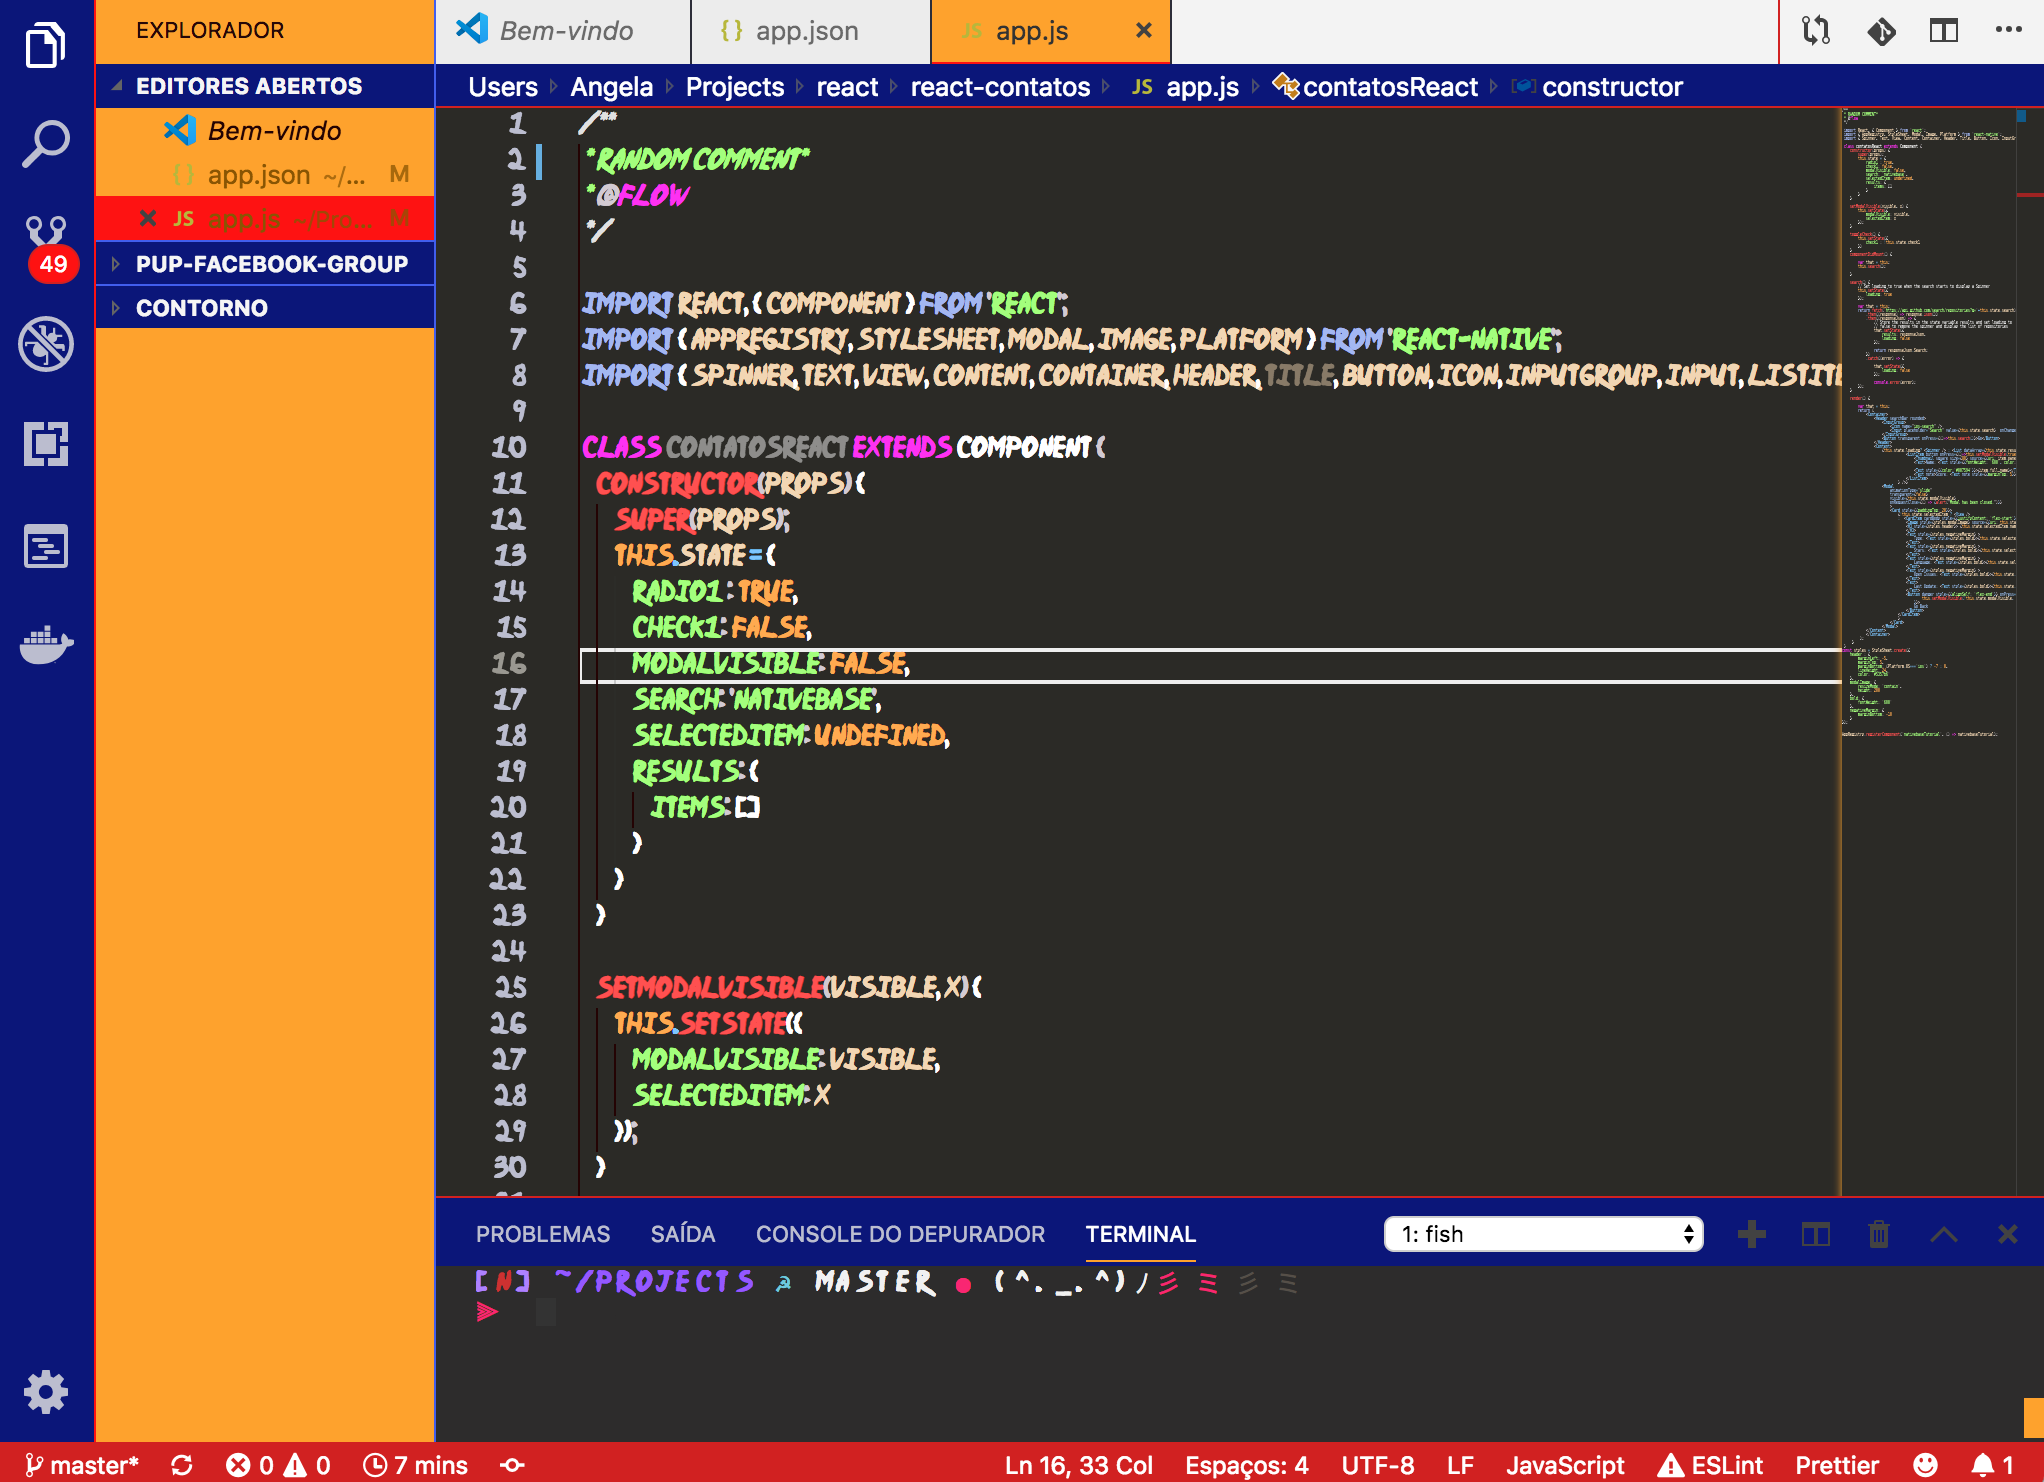Screen dimensions: 2044x1482
Task: Open the Docker view icon
Action: coord(46,645)
